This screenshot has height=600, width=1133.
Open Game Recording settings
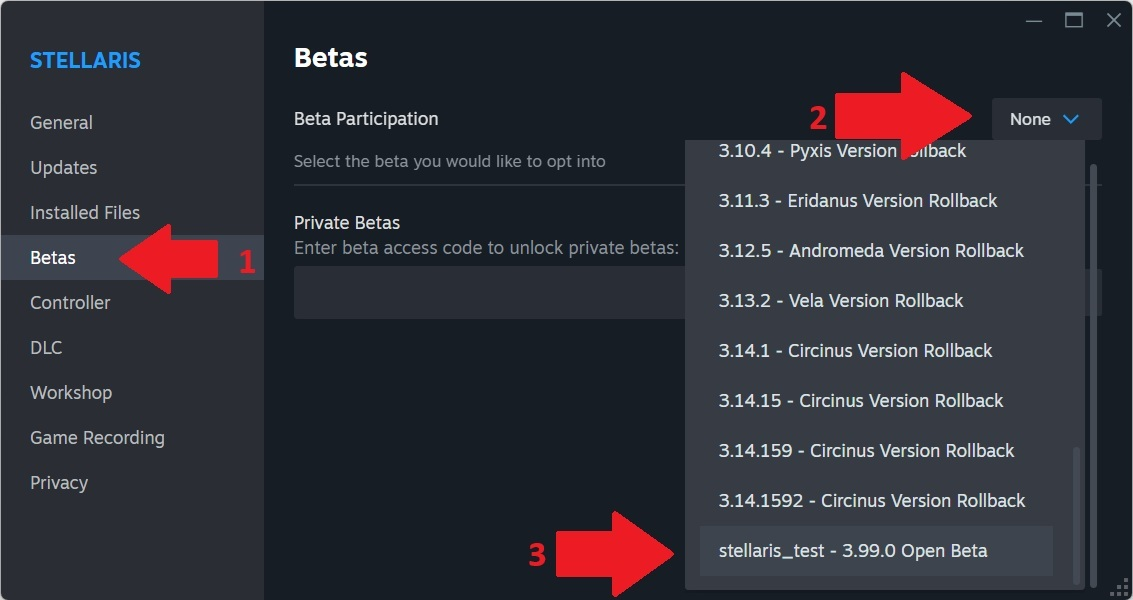(97, 438)
